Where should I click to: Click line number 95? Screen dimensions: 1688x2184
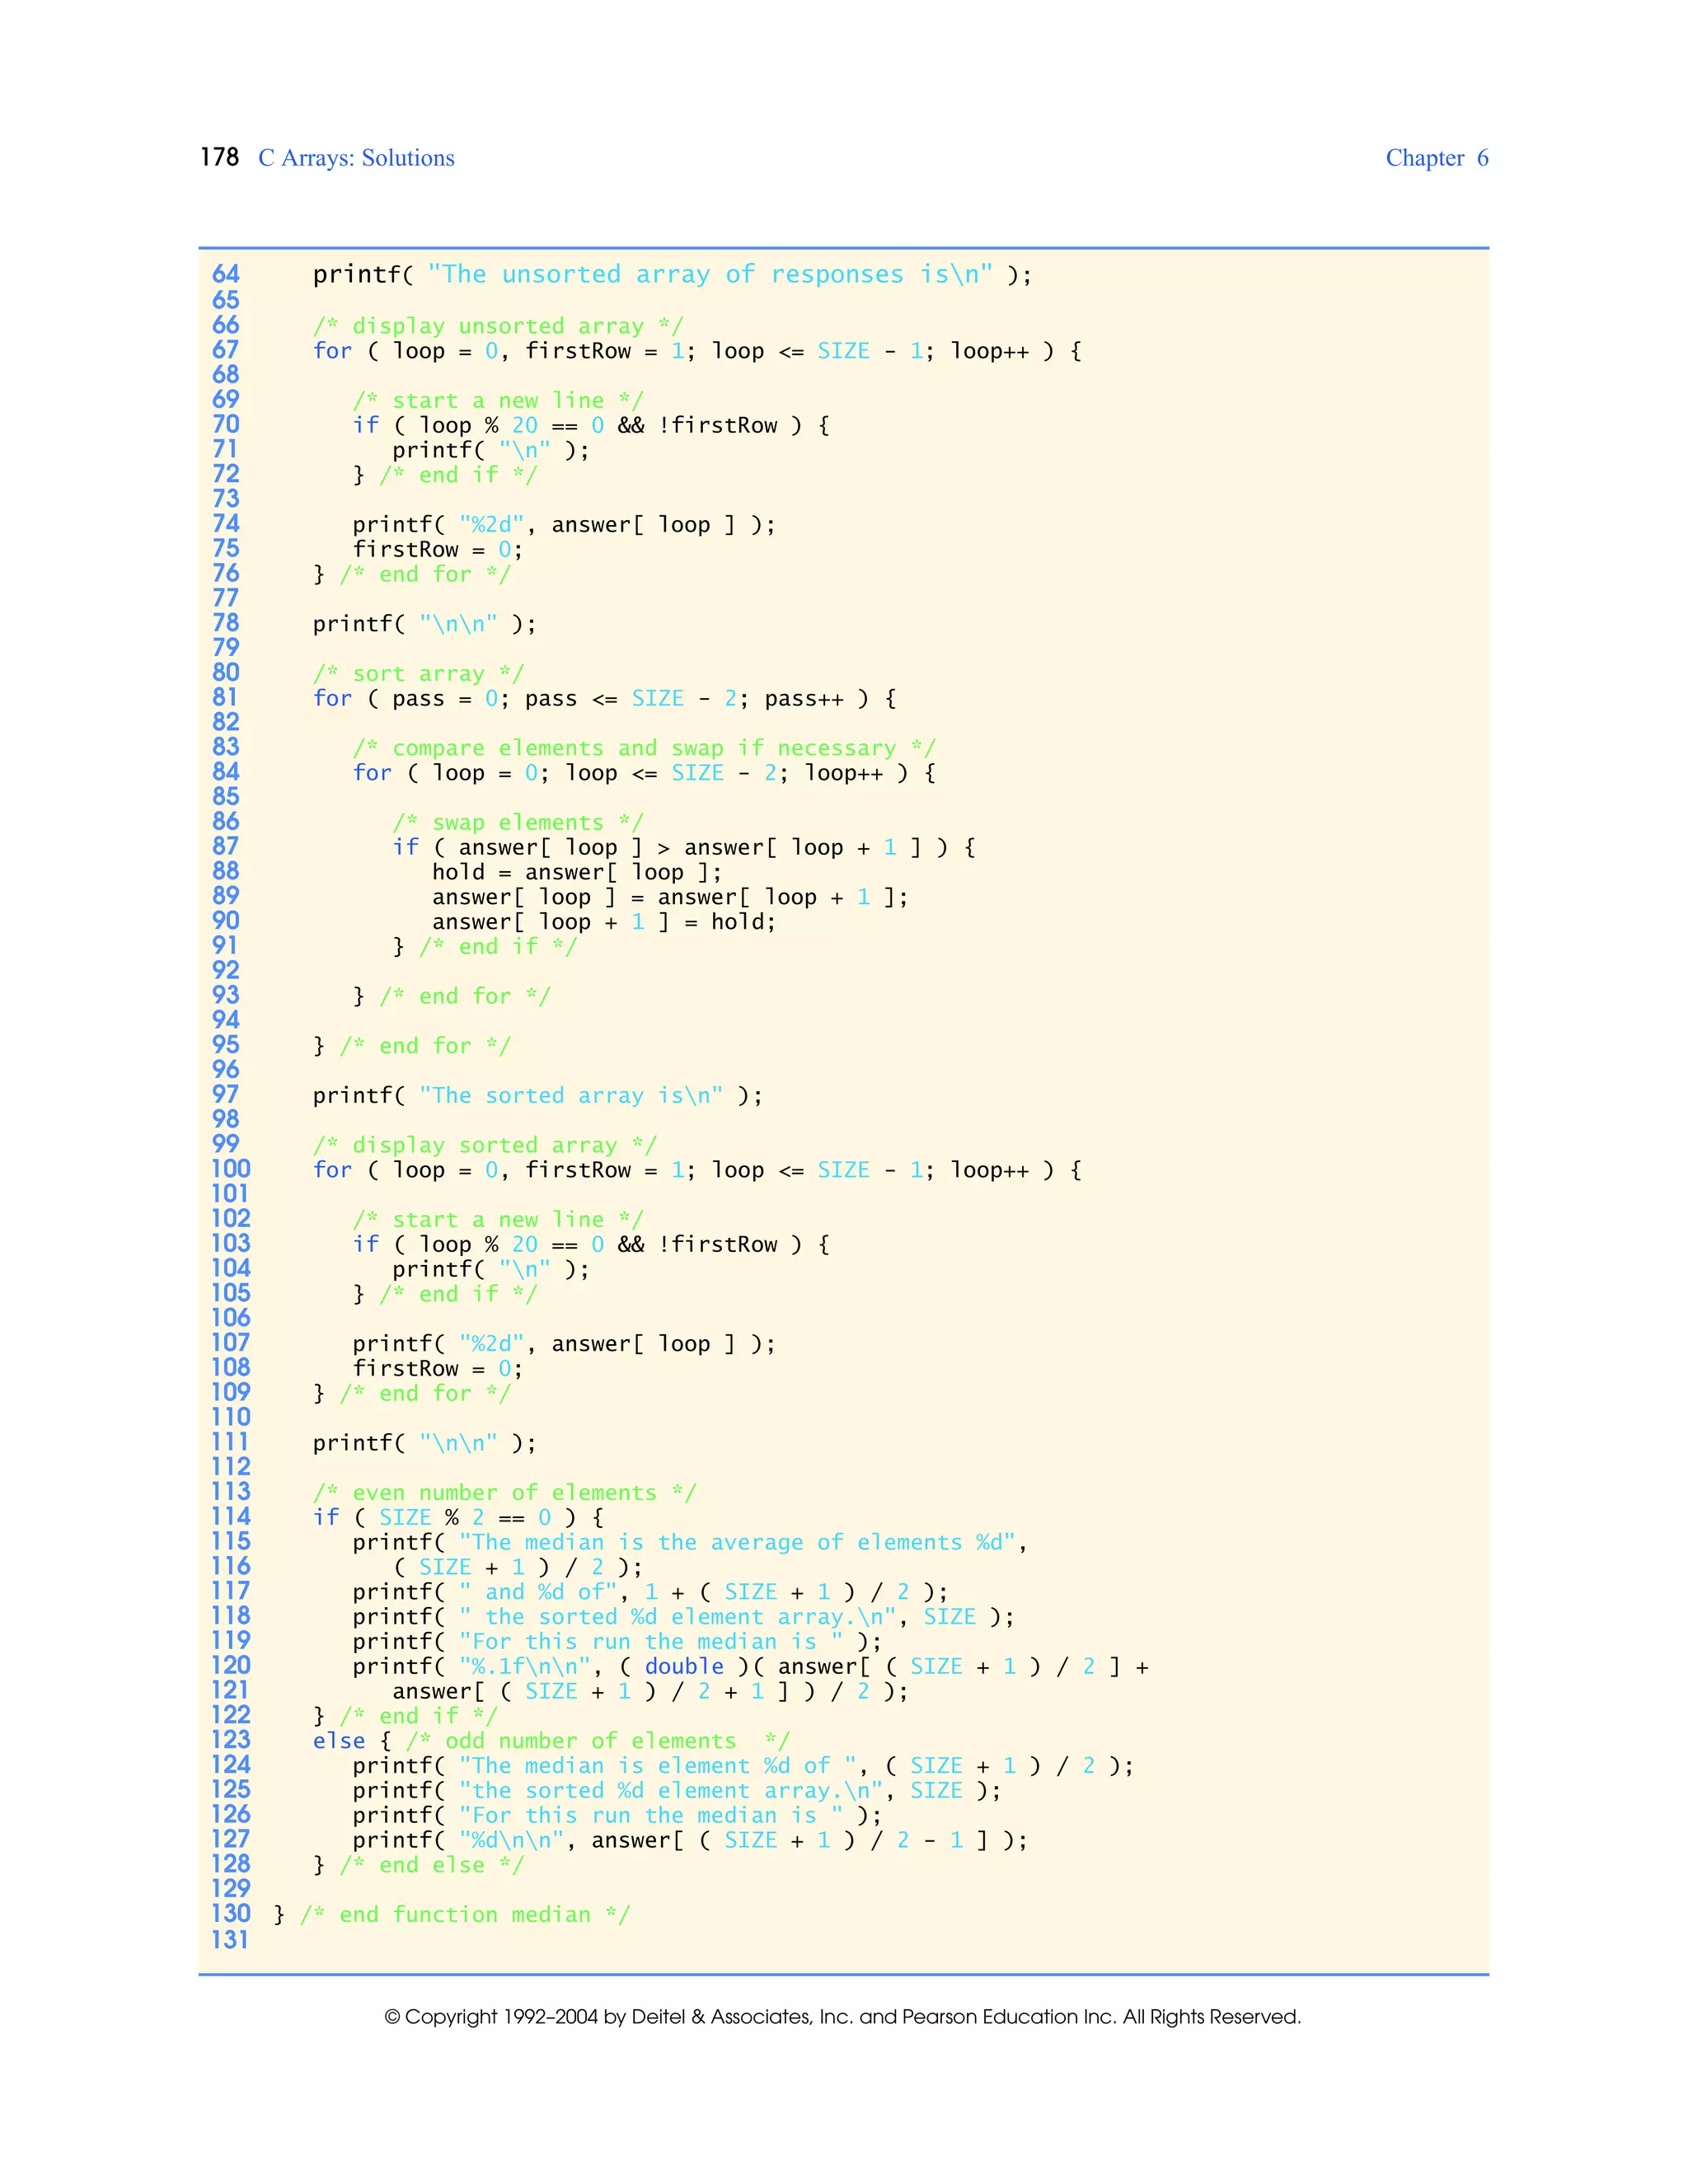(226, 1044)
